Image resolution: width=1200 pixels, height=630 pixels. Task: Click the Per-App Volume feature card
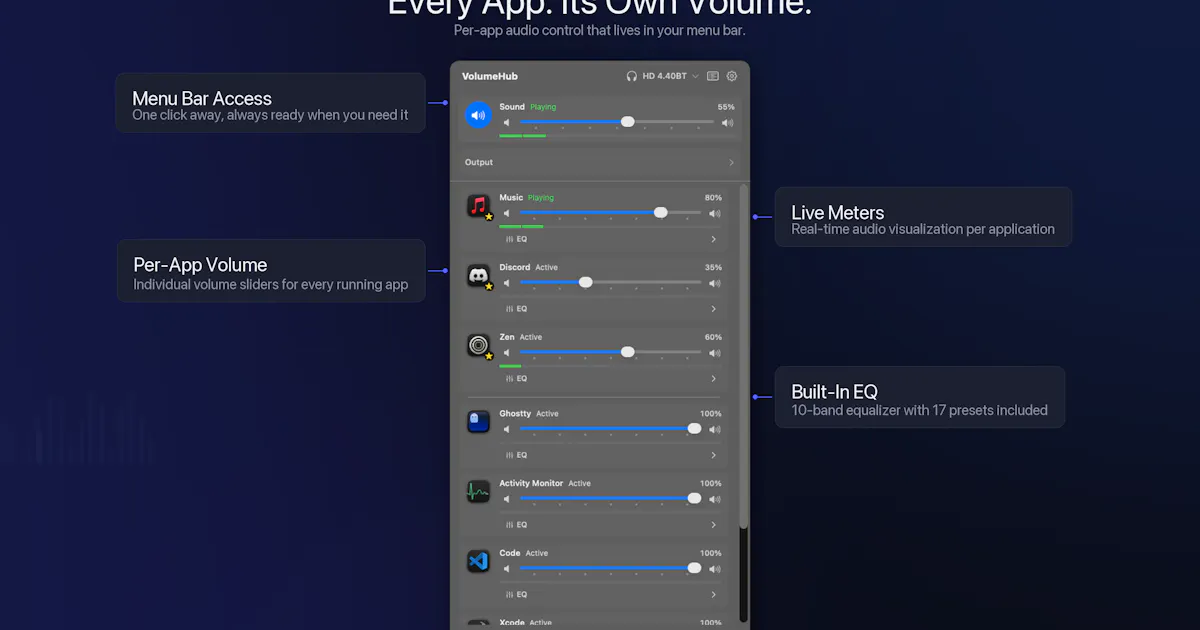click(271, 271)
